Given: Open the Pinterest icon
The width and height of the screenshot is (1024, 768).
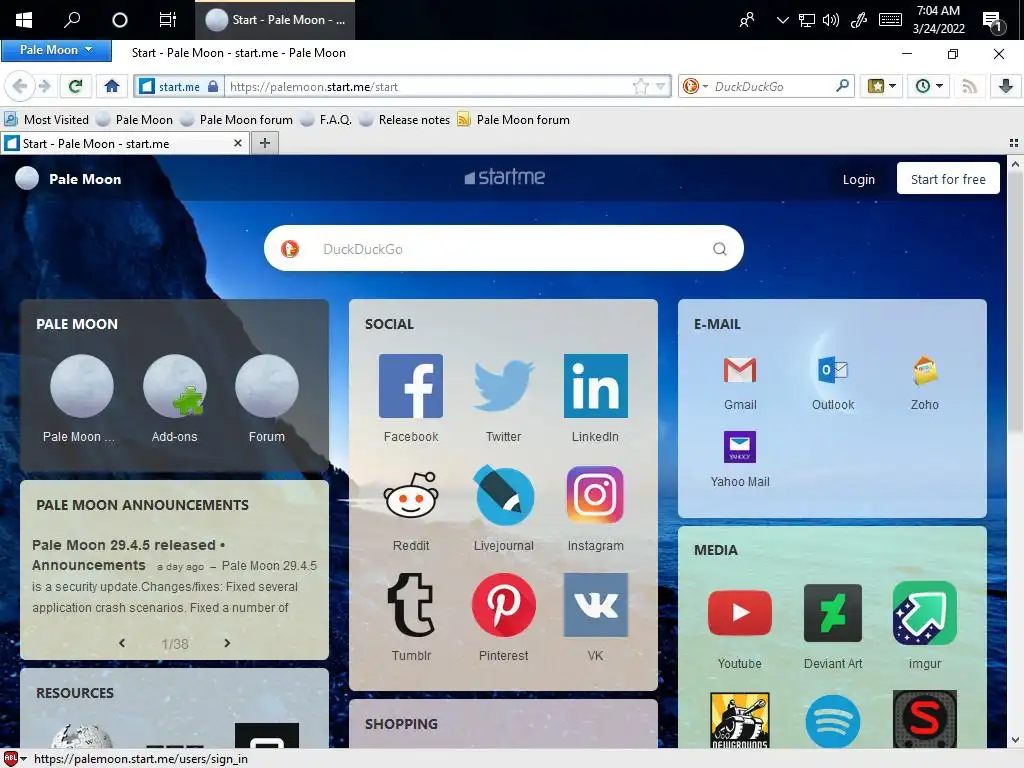Looking at the screenshot, I should click(x=504, y=605).
